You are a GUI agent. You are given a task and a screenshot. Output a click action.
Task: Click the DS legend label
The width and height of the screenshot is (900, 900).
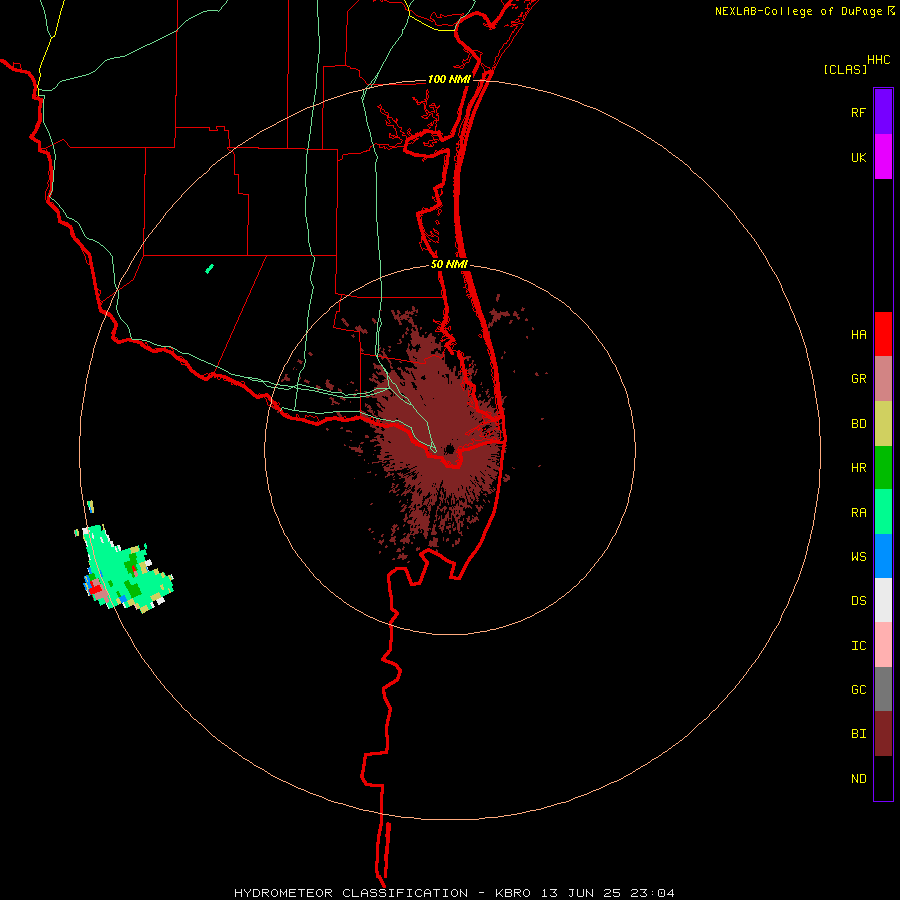[858, 601]
